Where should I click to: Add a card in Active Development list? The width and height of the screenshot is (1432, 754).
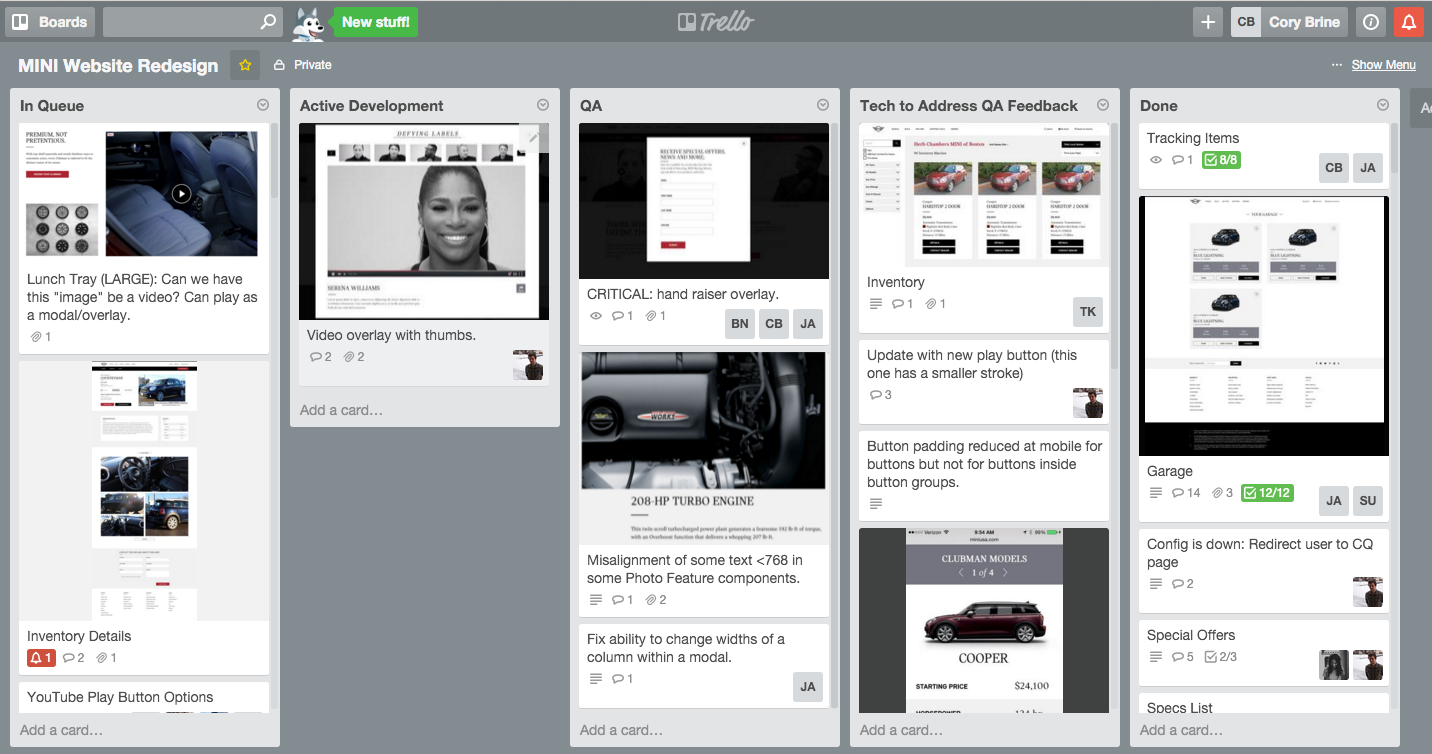point(341,410)
